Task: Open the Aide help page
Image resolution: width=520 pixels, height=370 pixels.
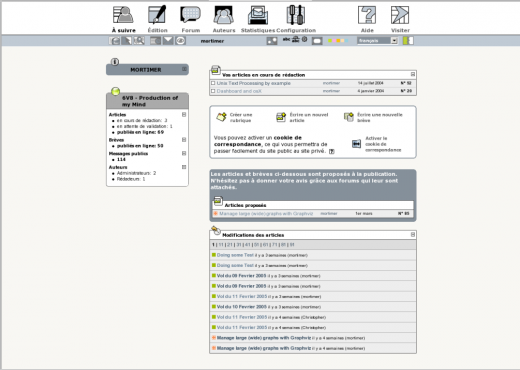Action: pyautogui.click(x=367, y=19)
